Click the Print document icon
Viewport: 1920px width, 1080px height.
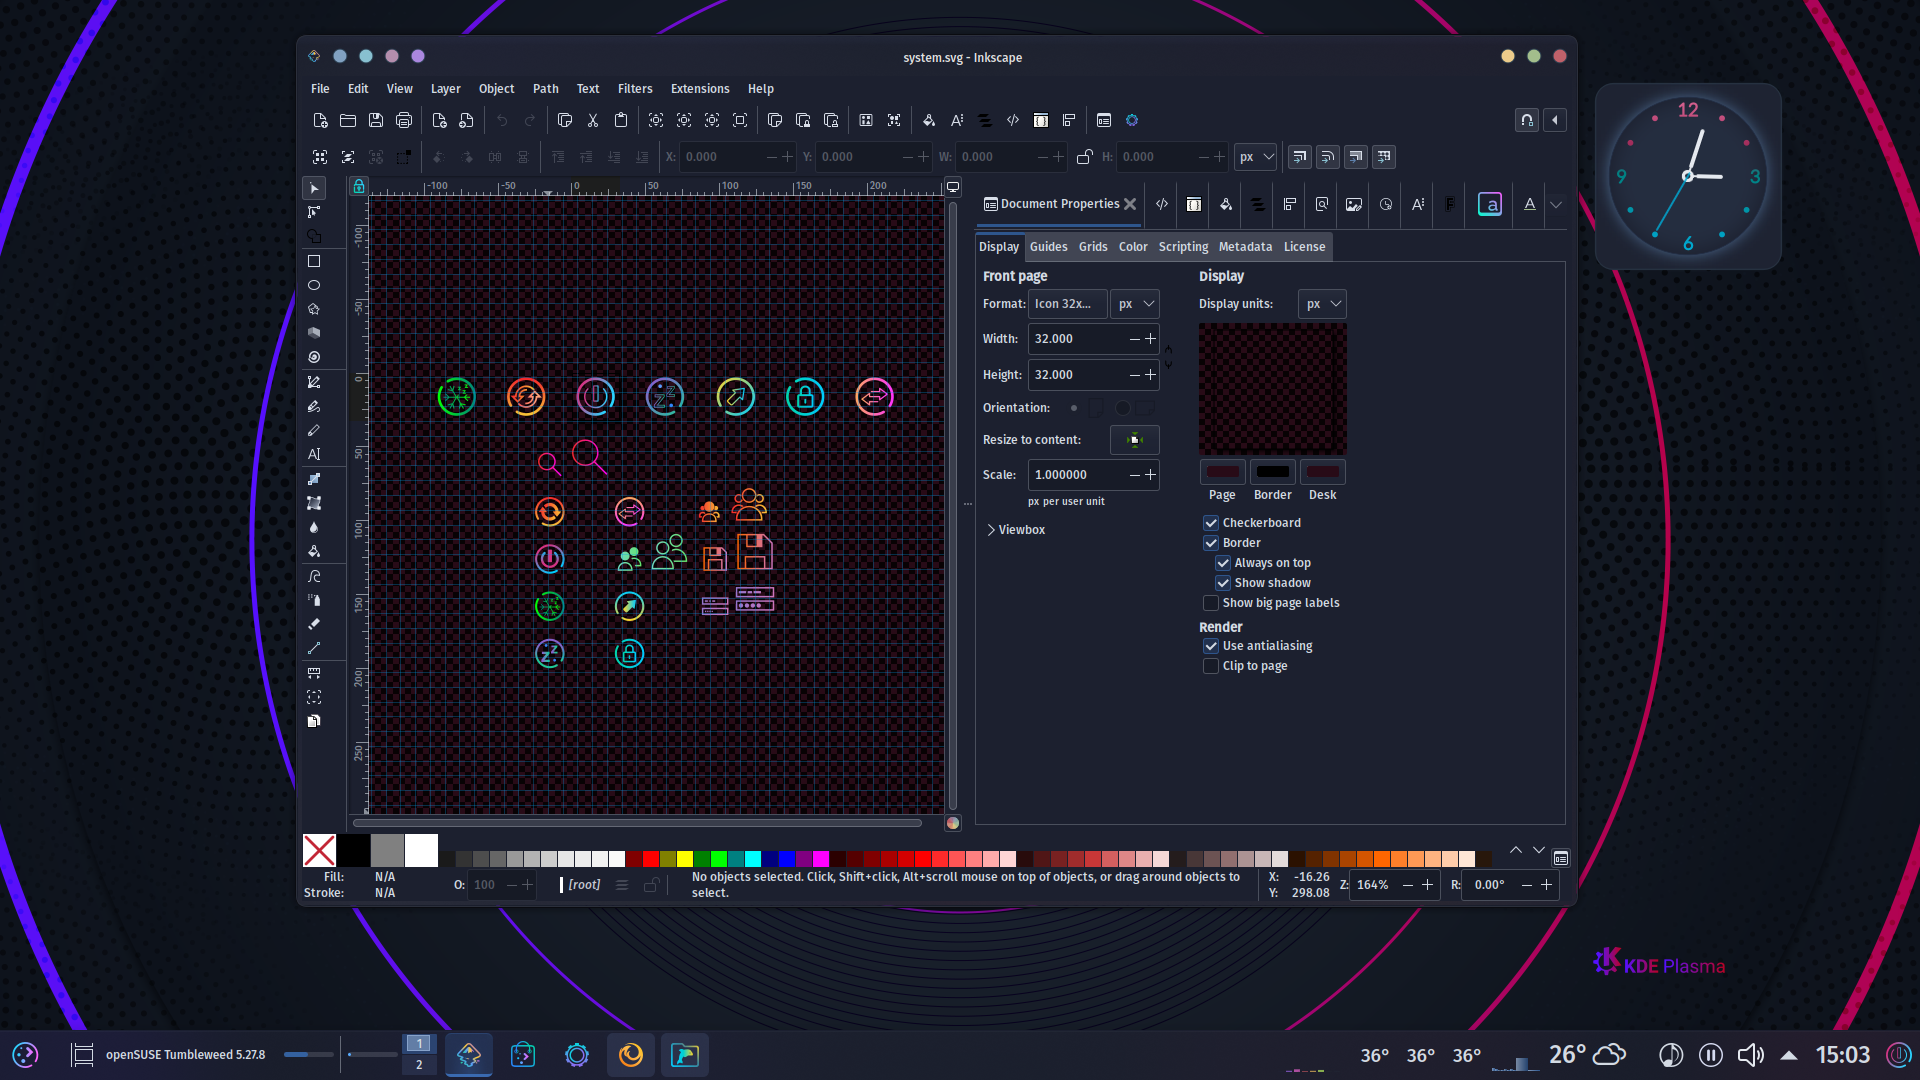pos(404,120)
